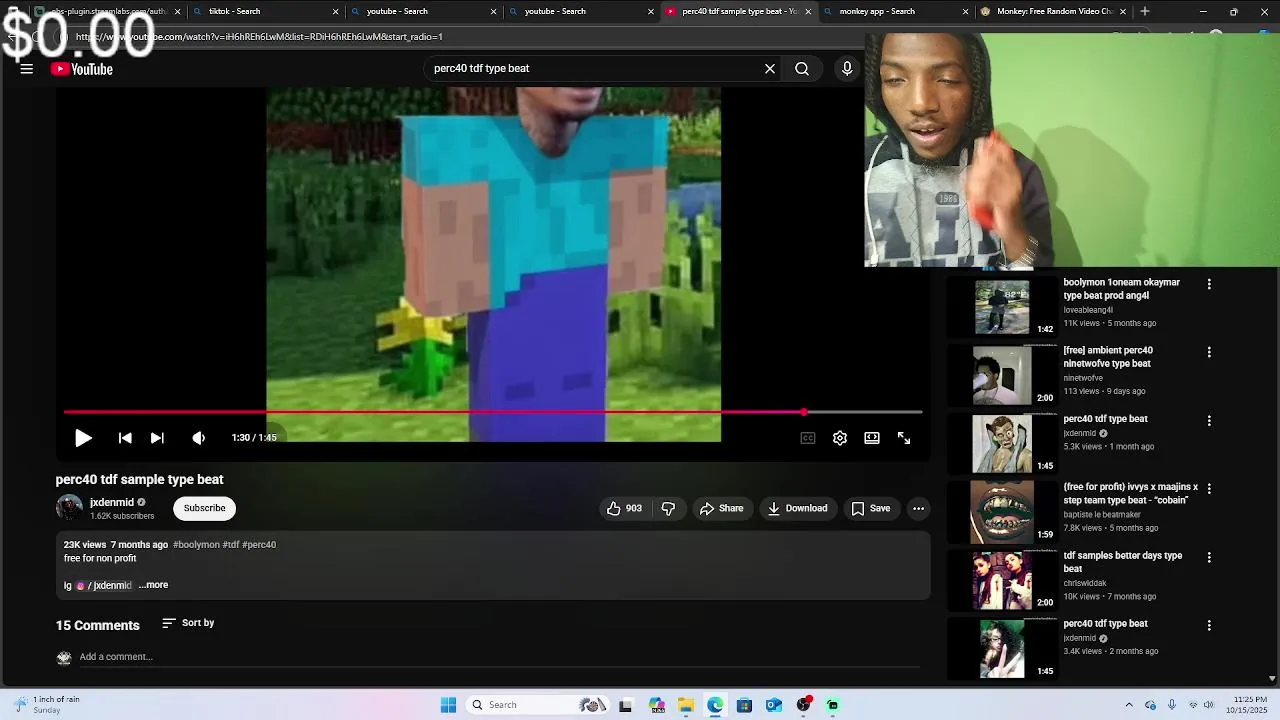Open Outlook from the taskbar
The image size is (1280, 720).
[774, 705]
